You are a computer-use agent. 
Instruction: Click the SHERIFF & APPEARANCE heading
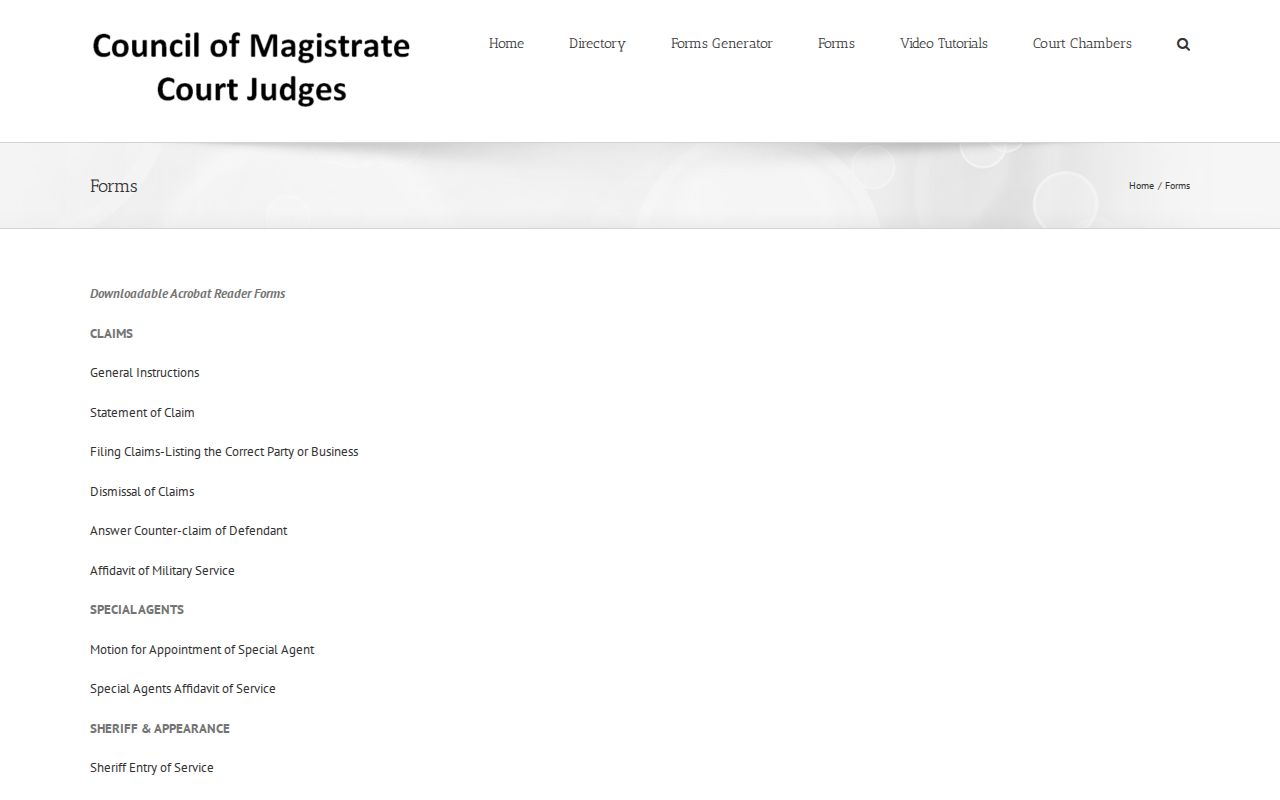point(160,729)
